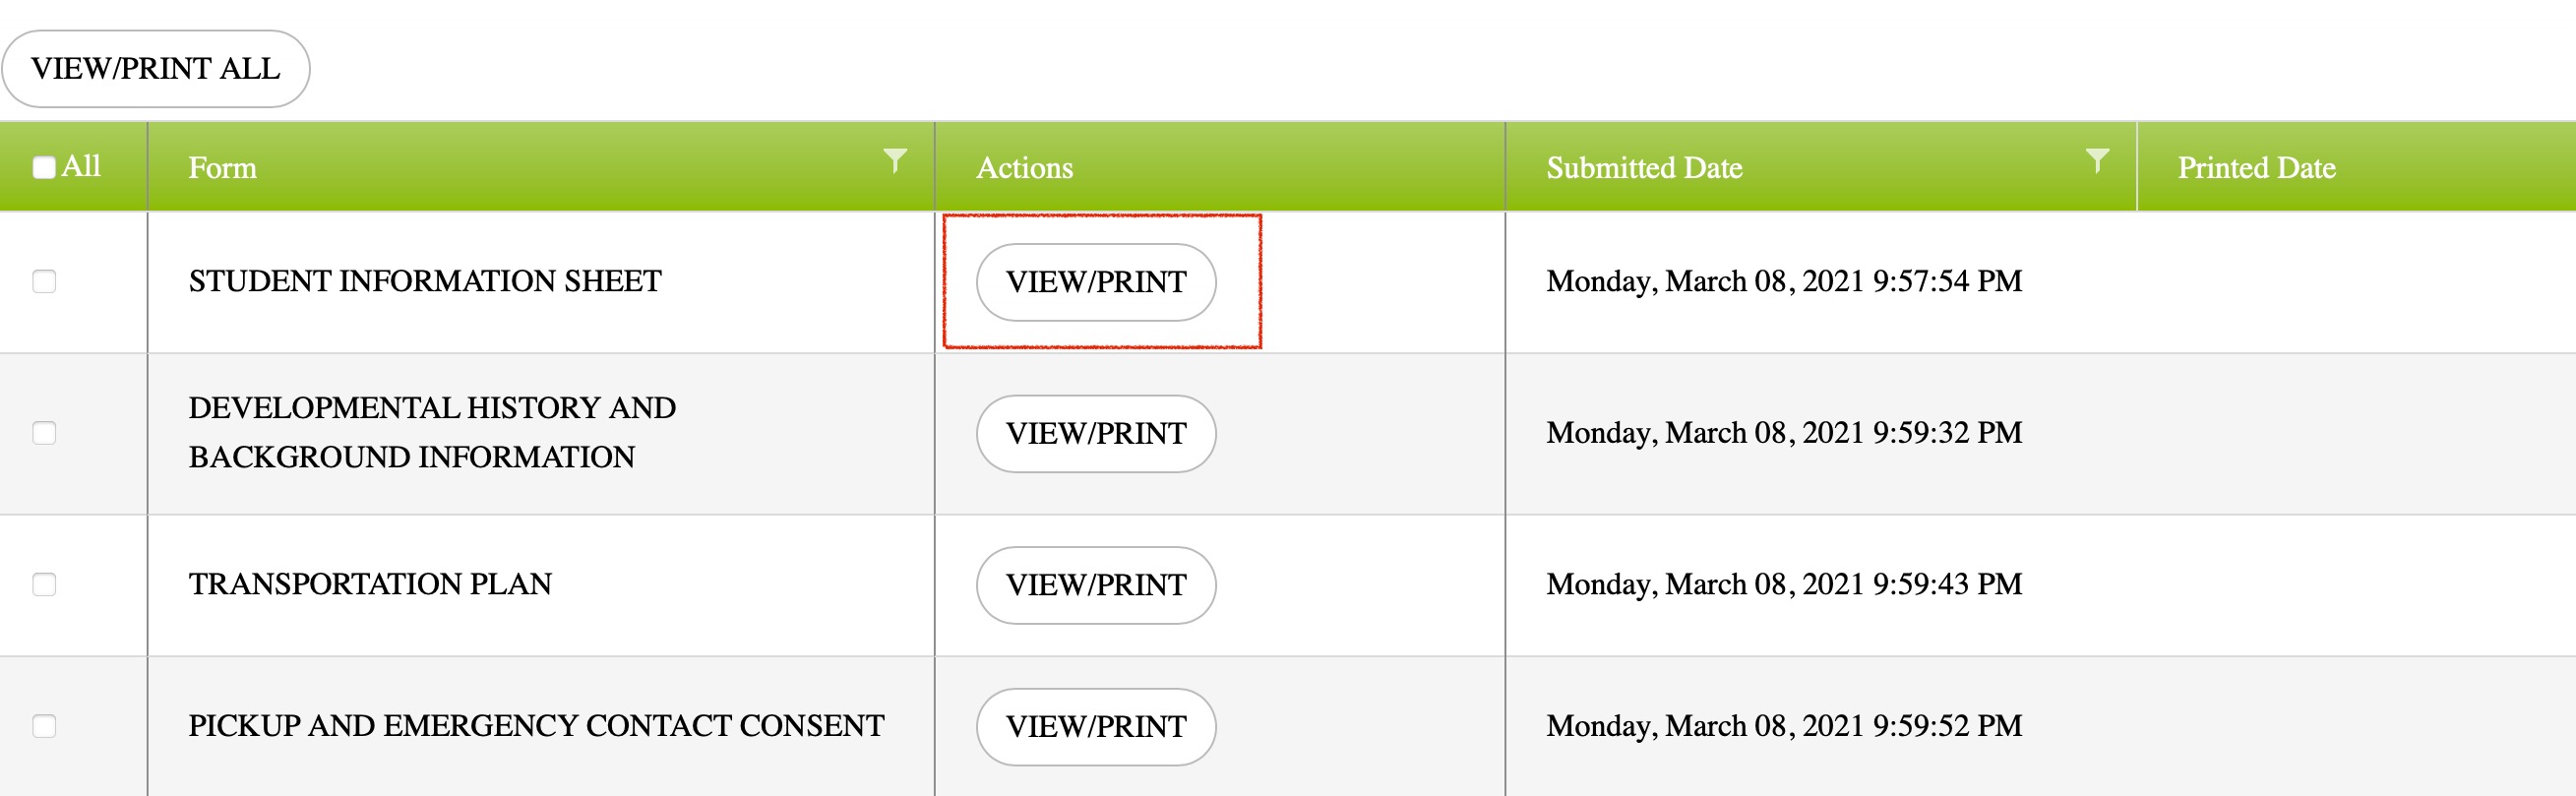Tick the Developmental History row checkbox
This screenshot has width=2576, height=796.
[44, 433]
